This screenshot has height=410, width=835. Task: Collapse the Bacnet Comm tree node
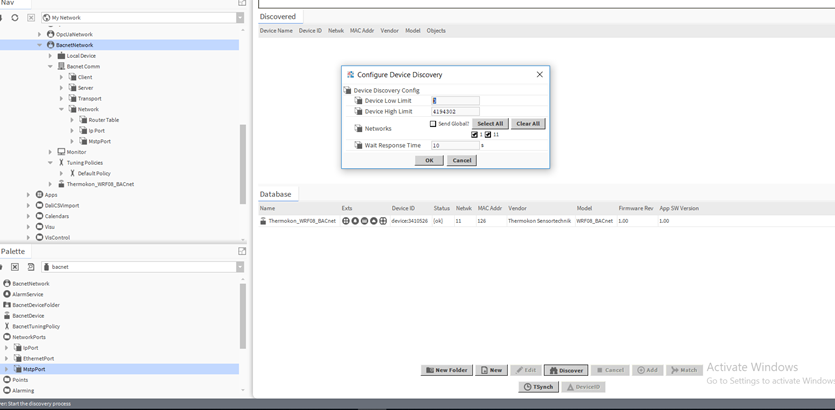pos(51,67)
